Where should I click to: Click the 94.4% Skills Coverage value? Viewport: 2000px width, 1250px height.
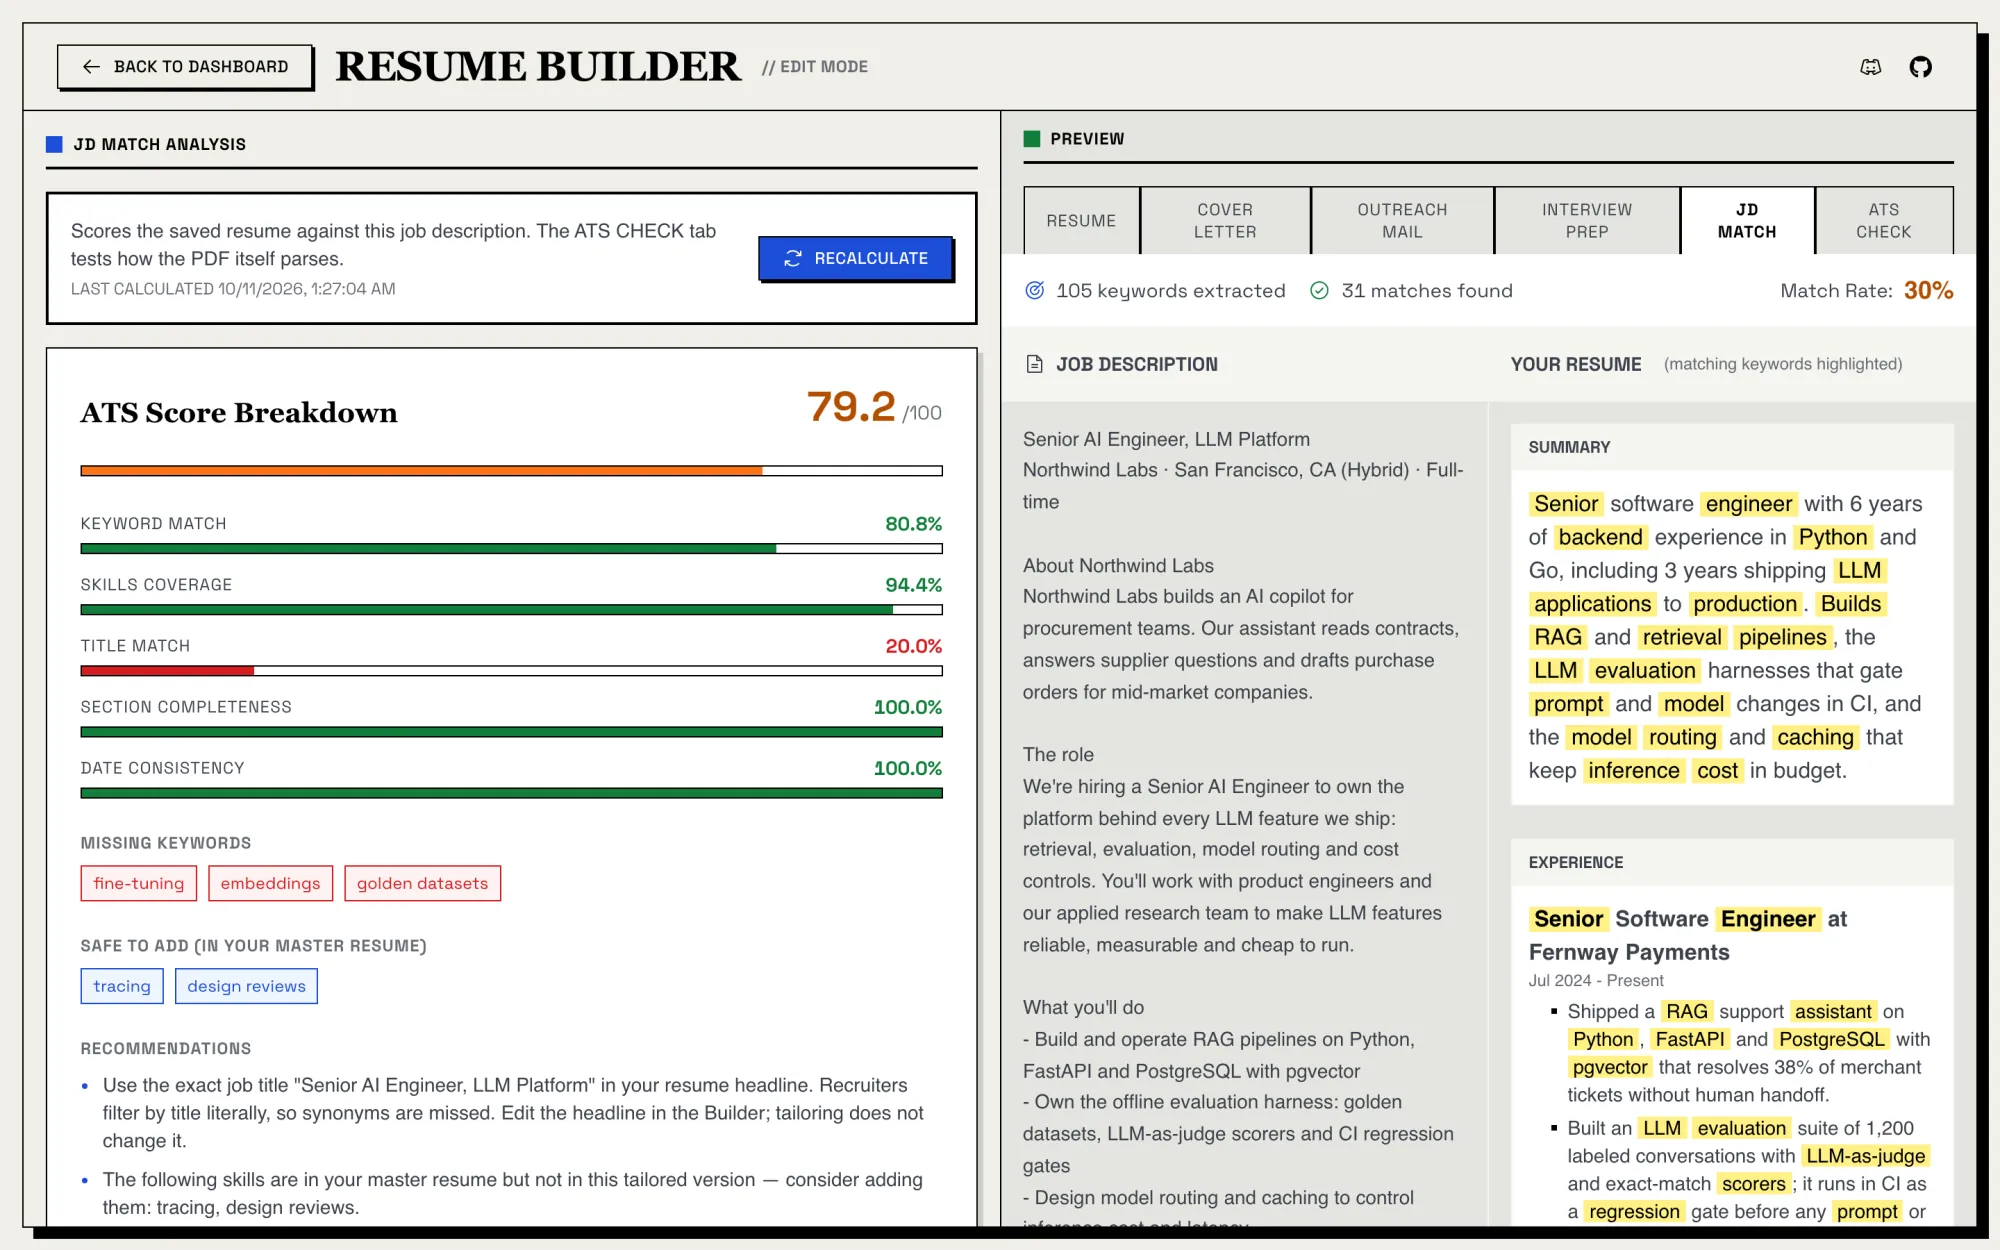[x=913, y=585]
